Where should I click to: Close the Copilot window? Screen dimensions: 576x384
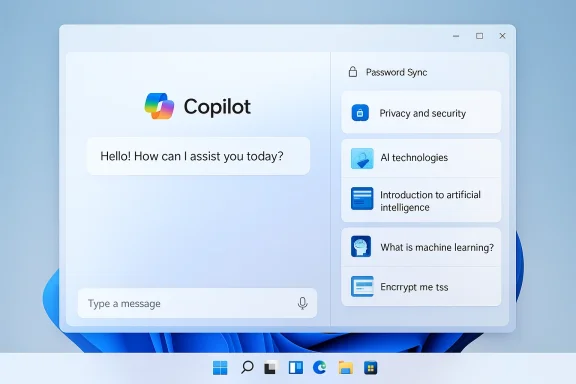502,36
